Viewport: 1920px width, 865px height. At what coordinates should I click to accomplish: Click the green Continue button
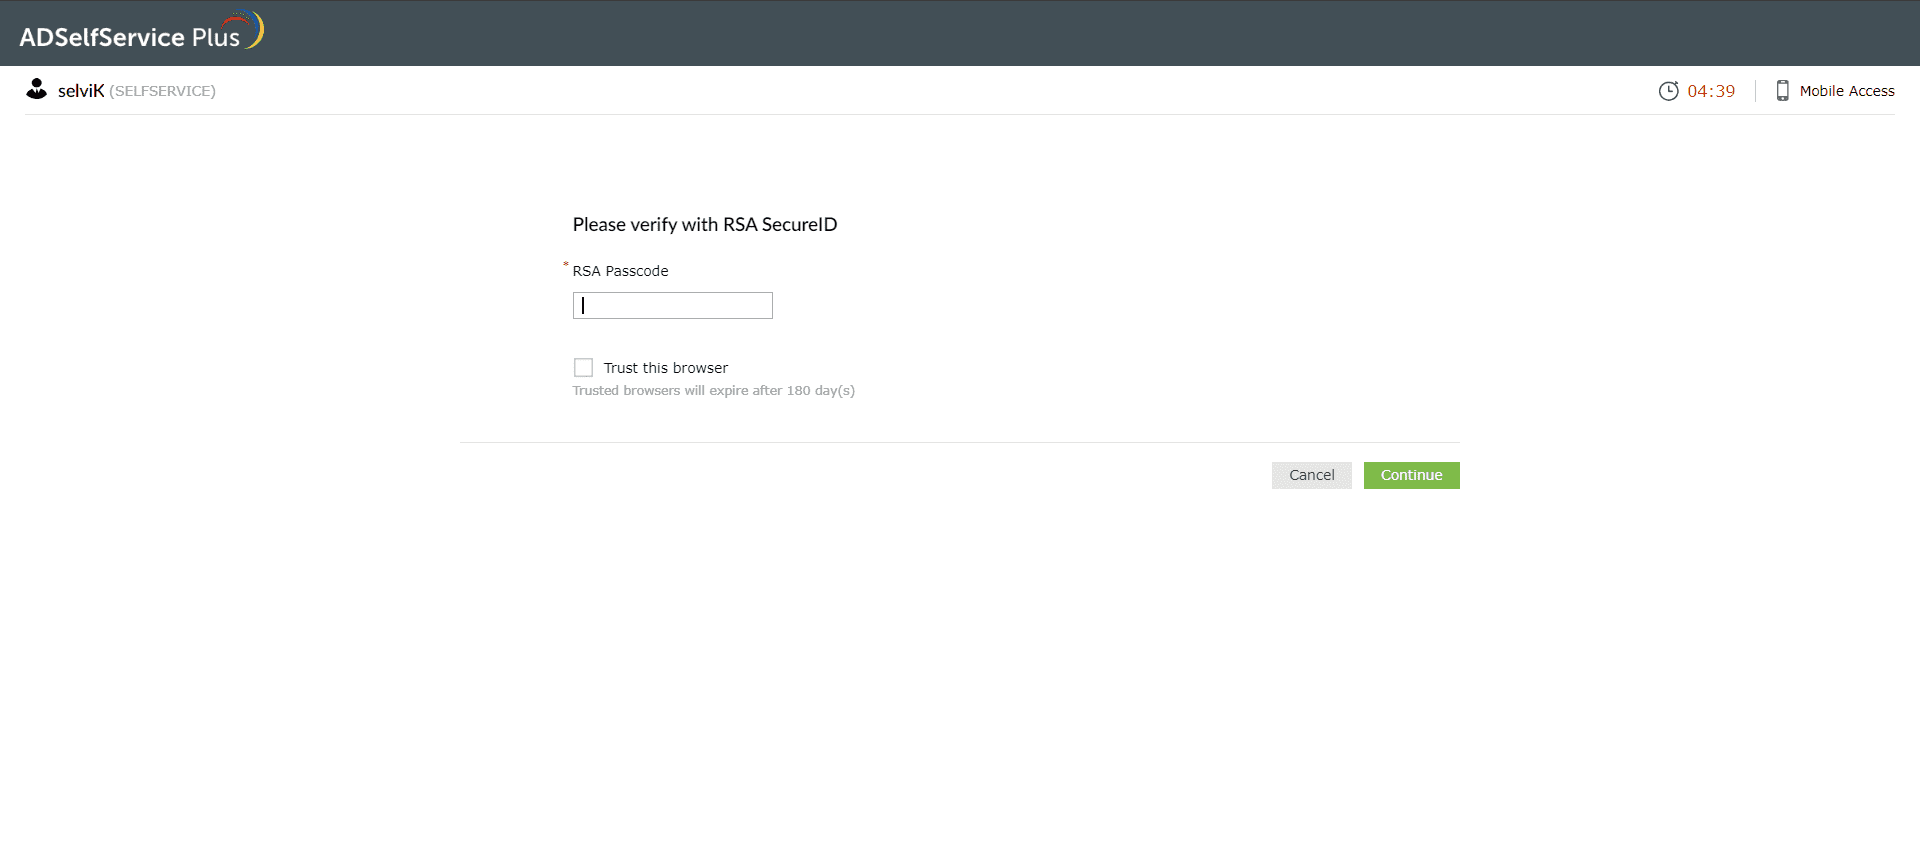point(1411,475)
